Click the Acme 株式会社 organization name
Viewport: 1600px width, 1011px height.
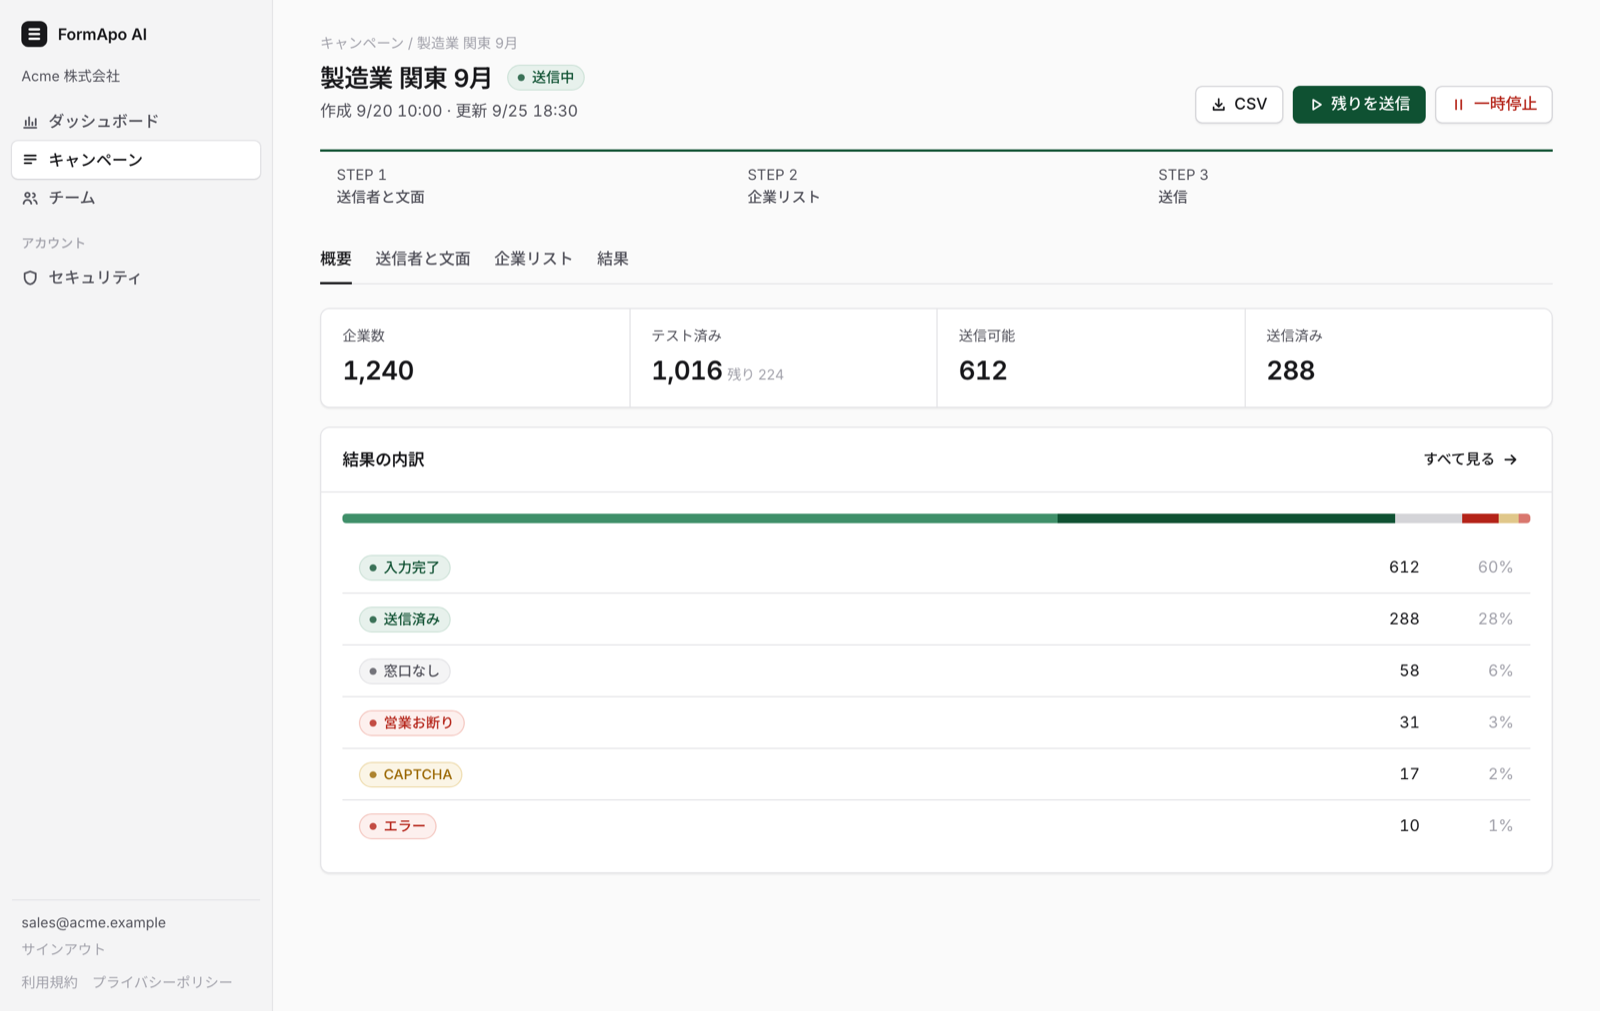pos(71,76)
